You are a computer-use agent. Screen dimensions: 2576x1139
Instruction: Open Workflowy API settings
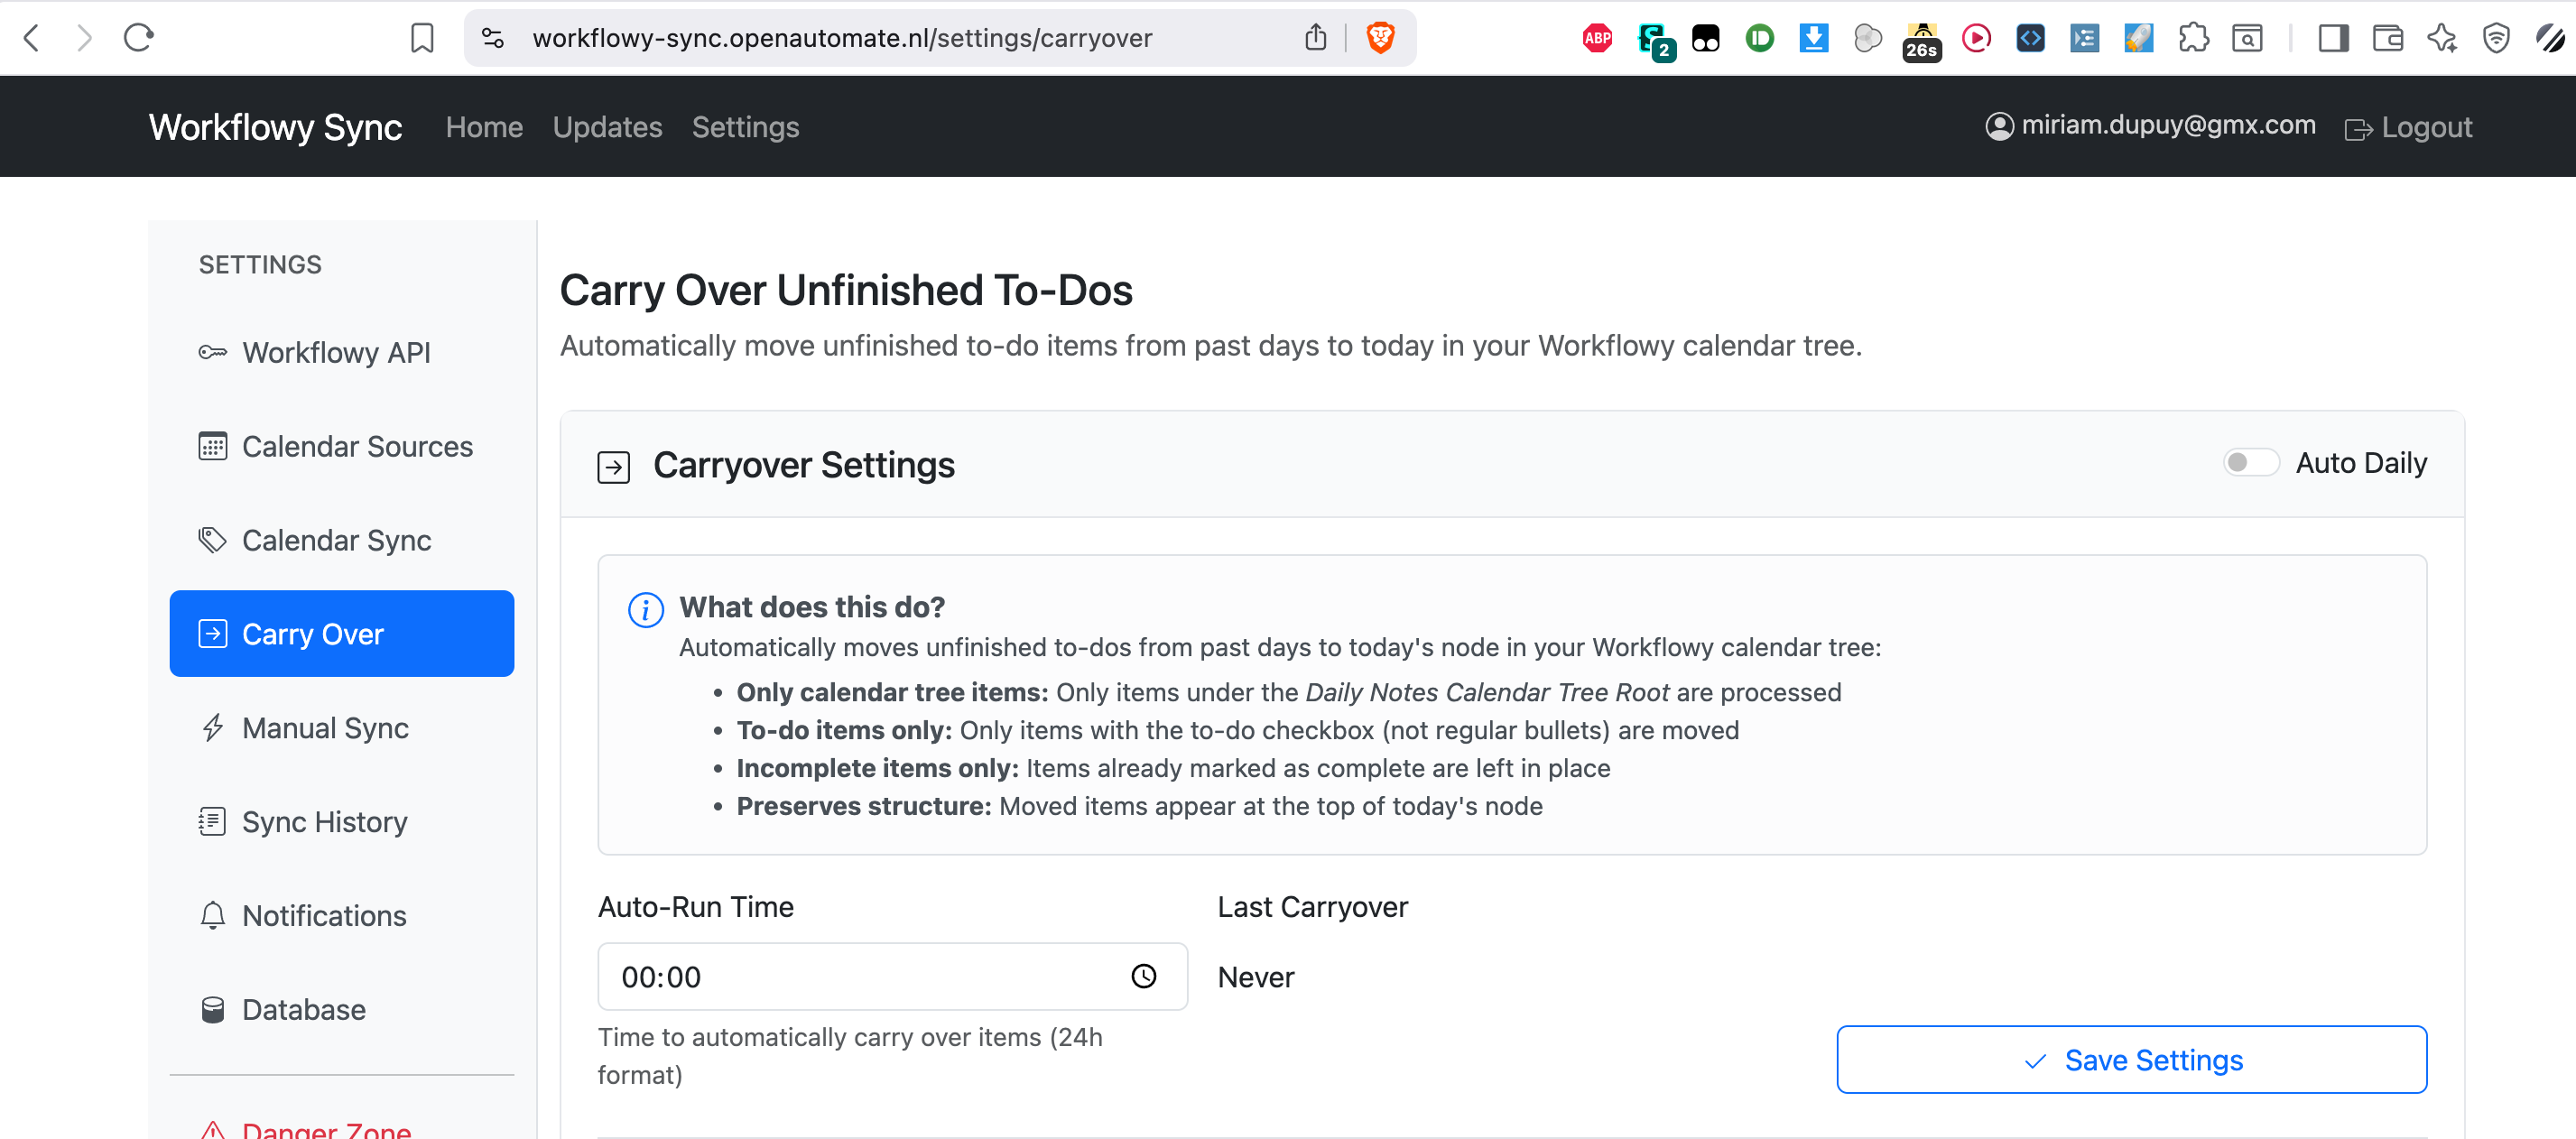click(x=336, y=353)
